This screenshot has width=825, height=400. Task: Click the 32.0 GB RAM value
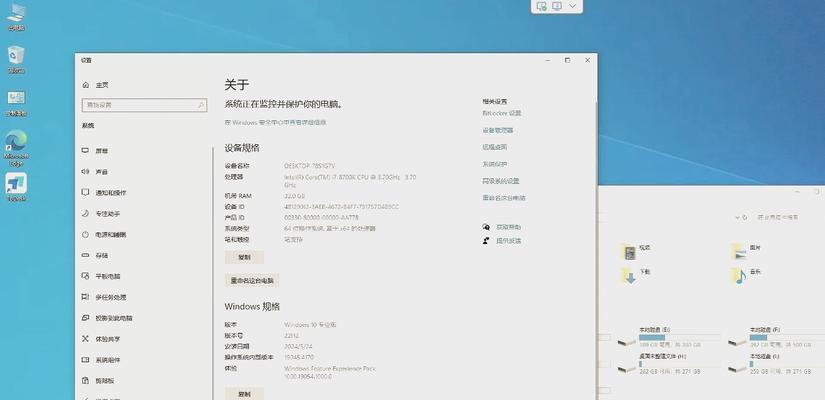[294, 196]
